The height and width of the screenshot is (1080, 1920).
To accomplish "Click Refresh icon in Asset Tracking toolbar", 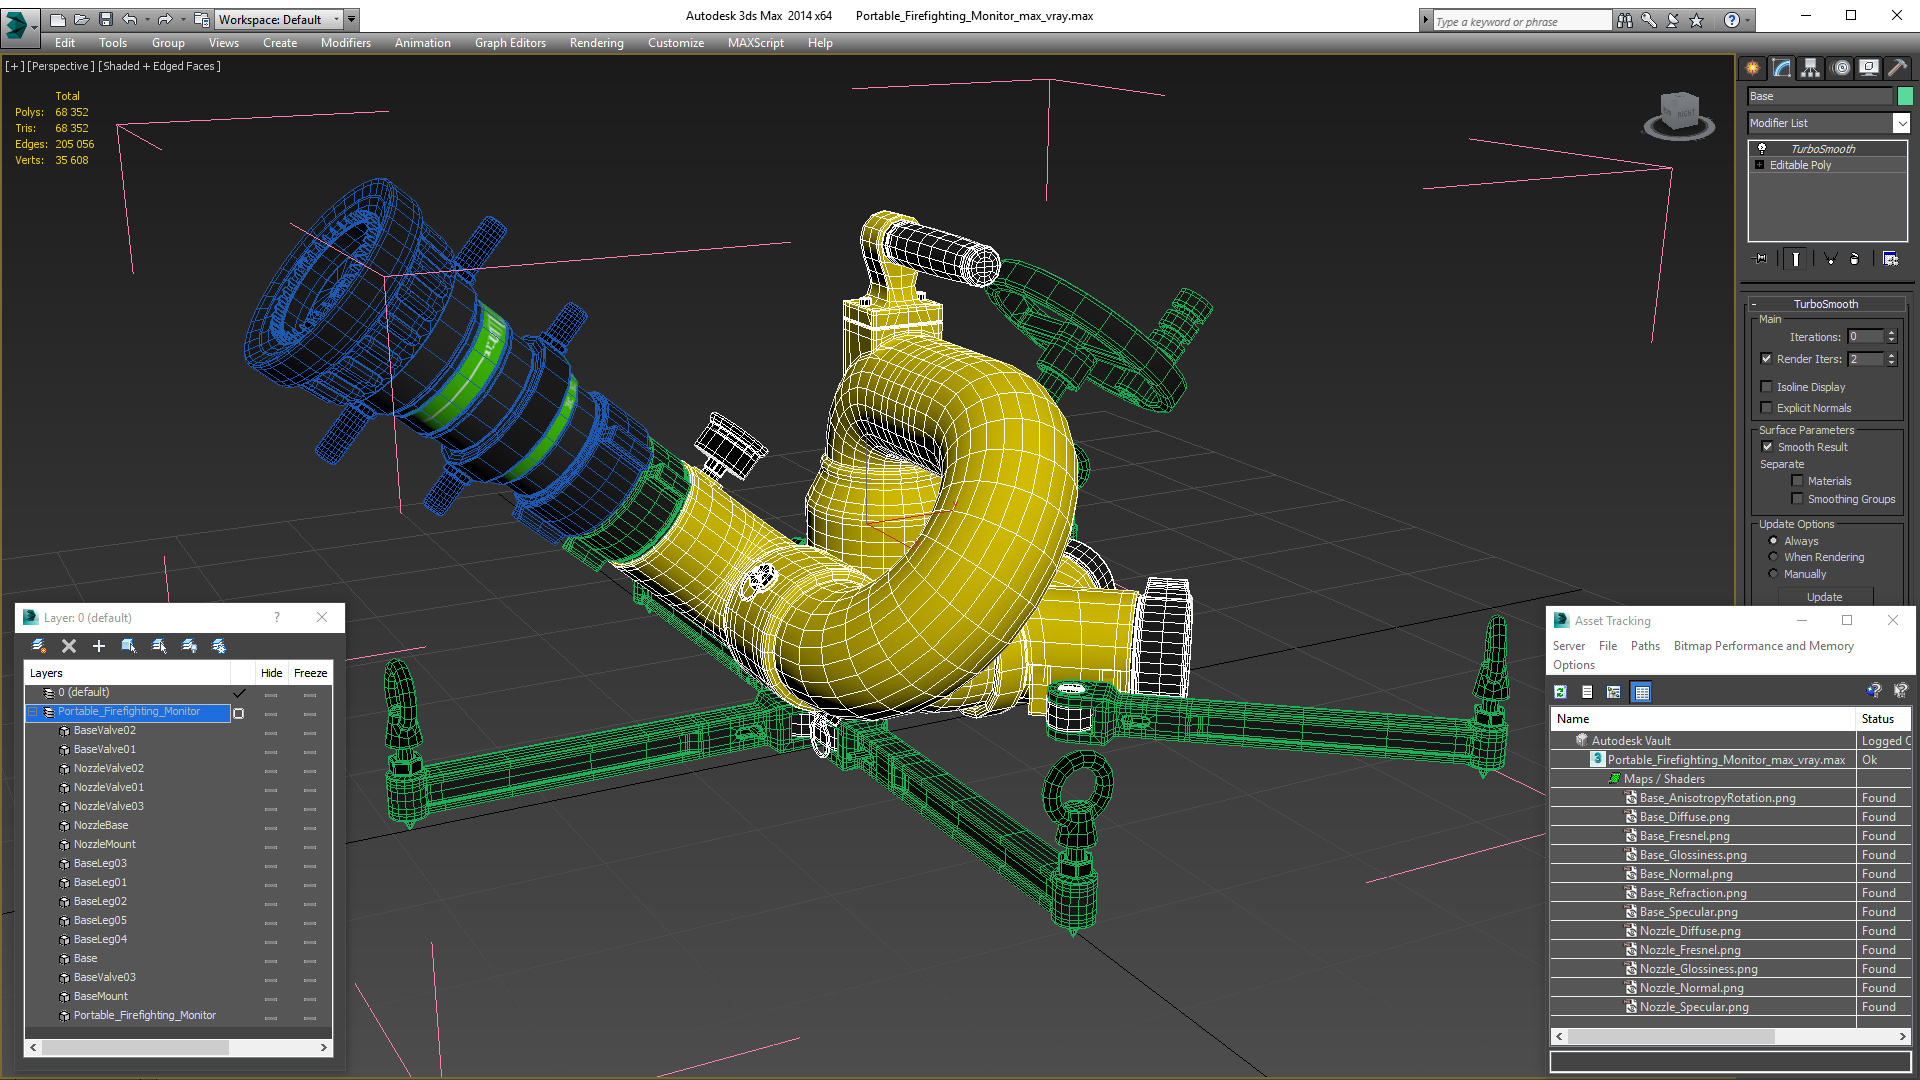I will [1560, 692].
